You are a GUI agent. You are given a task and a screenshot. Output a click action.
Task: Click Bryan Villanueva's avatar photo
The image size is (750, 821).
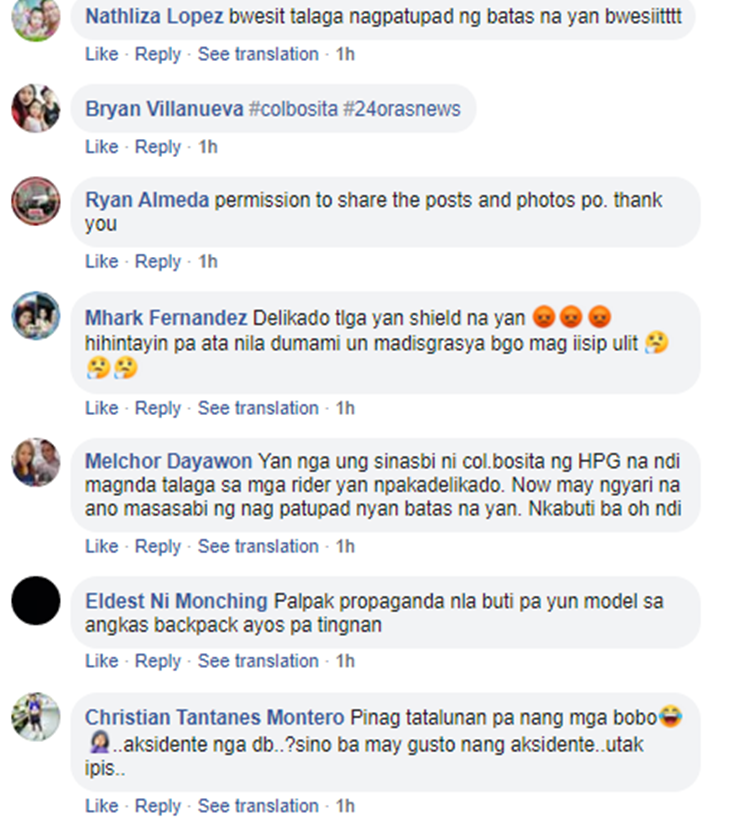click(x=36, y=108)
